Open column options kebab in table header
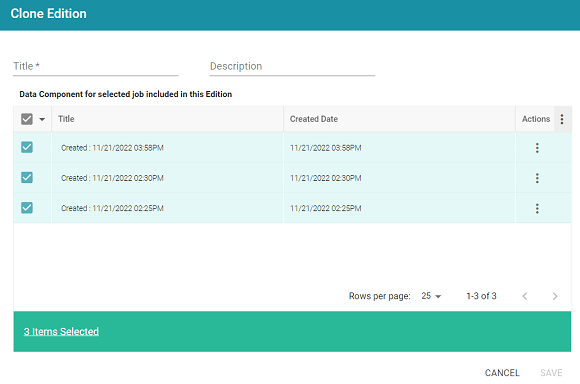 [x=562, y=119]
